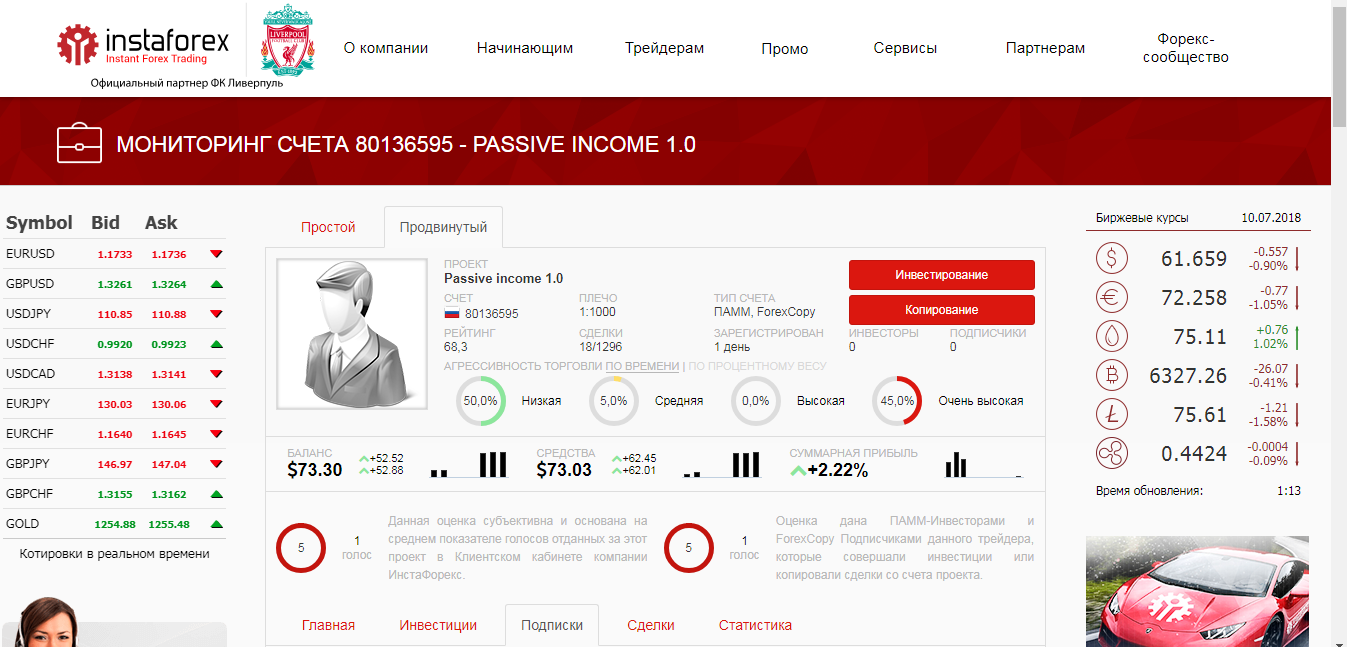Switch to the Простой tab

[x=328, y=227]
